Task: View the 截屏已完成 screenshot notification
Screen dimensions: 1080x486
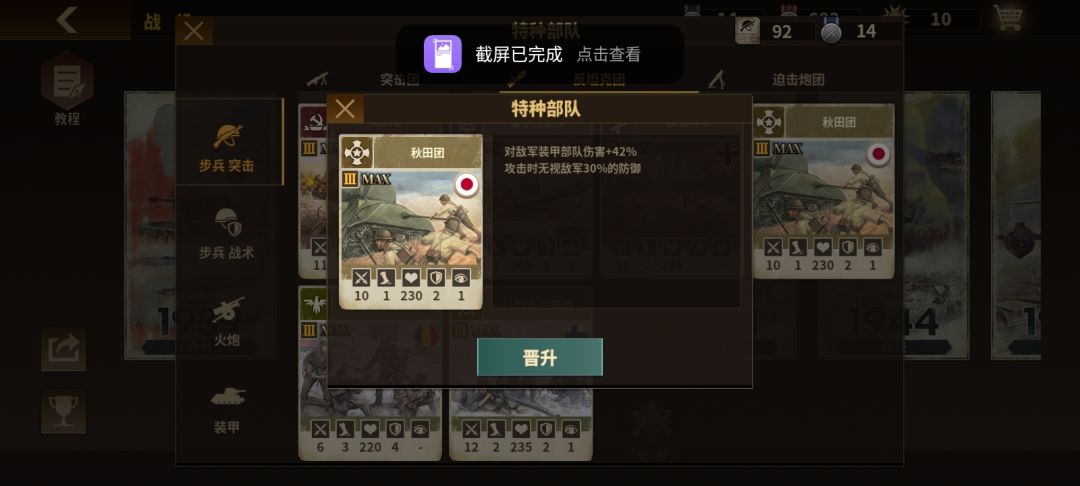Action: (539, 54)
